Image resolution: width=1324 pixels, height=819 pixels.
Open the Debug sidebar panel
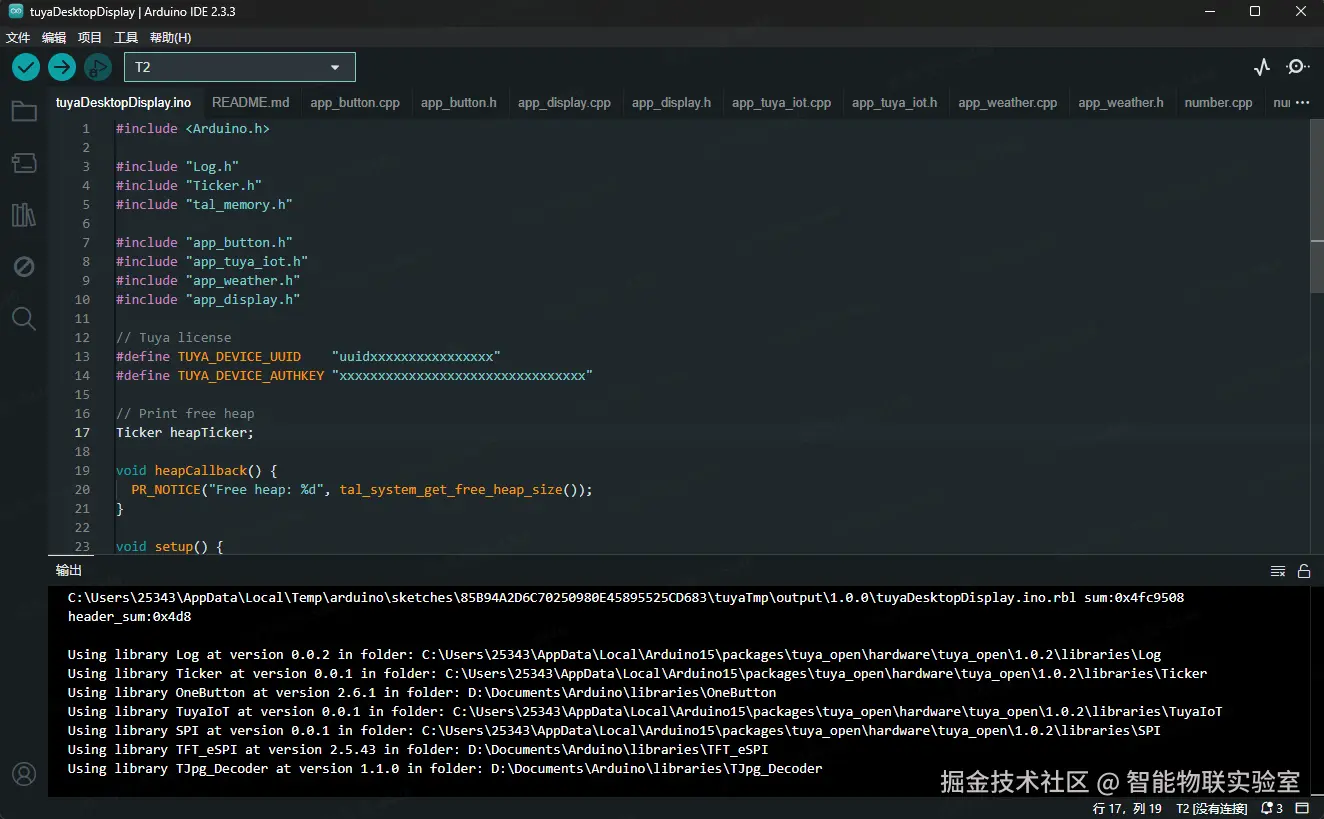[x=24, y=266]
